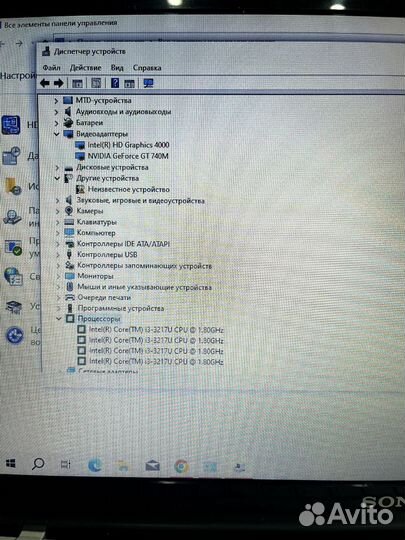Select Неизвестное устройство entry
The height and width of the screenshot is (540, 405).
129,189
